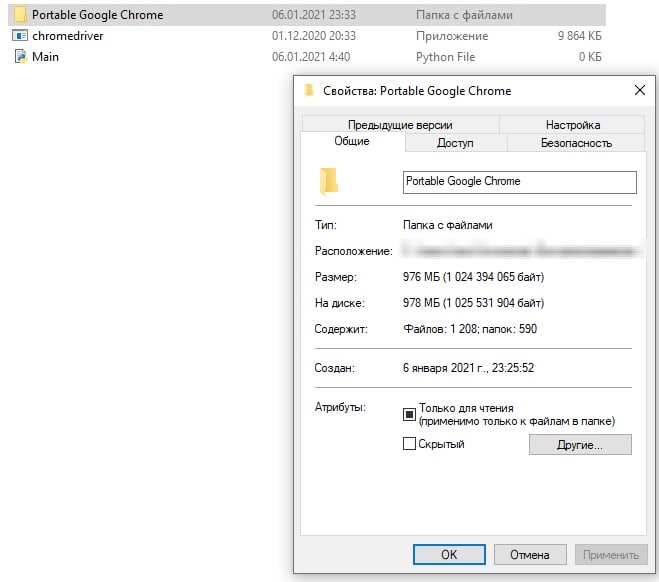The height and width of the screenshot is (582, 659).
Task: Click the "0 КБ" size cell
Action: 590,57
